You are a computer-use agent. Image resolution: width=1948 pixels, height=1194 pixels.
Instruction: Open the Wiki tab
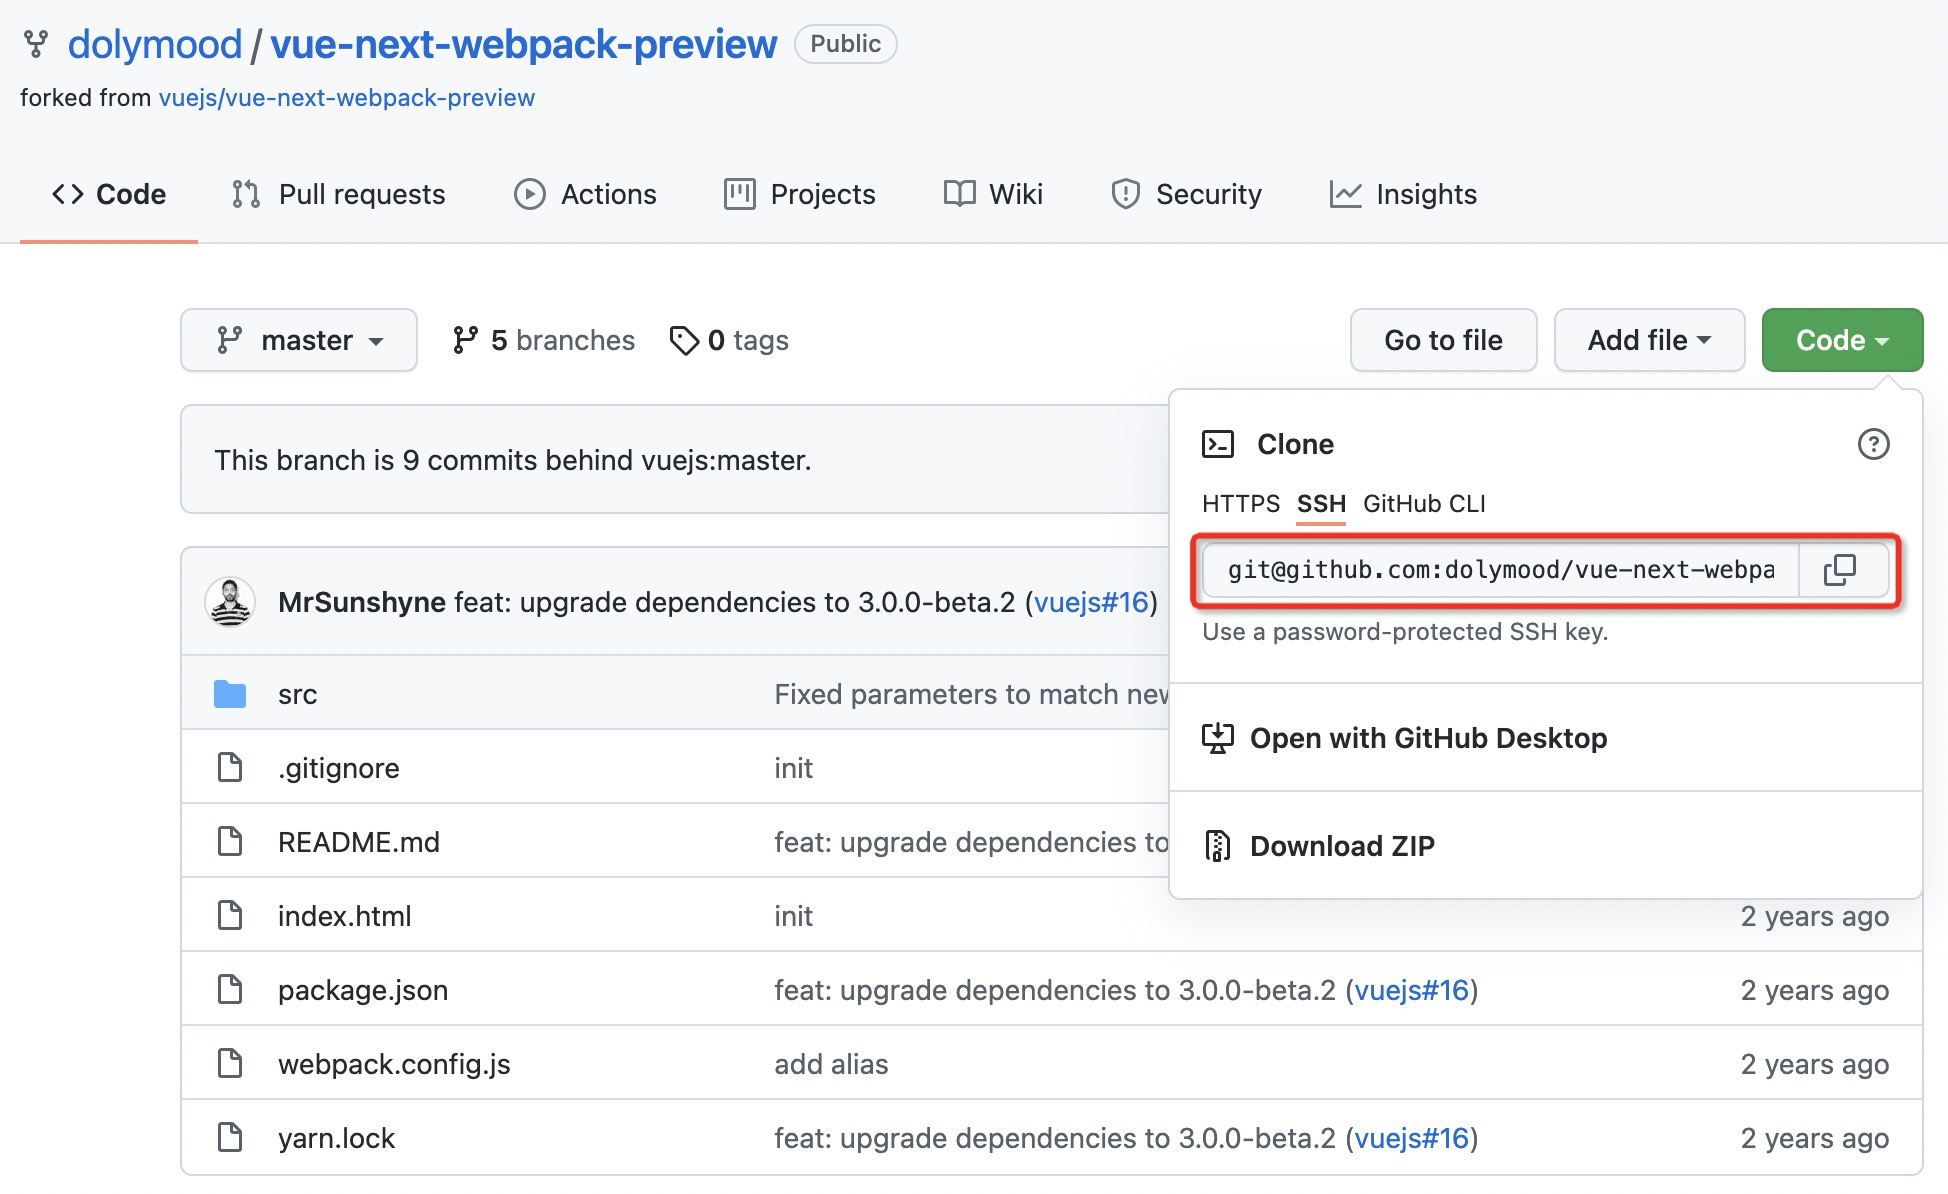pyautogui.click(x=993, y=194)
